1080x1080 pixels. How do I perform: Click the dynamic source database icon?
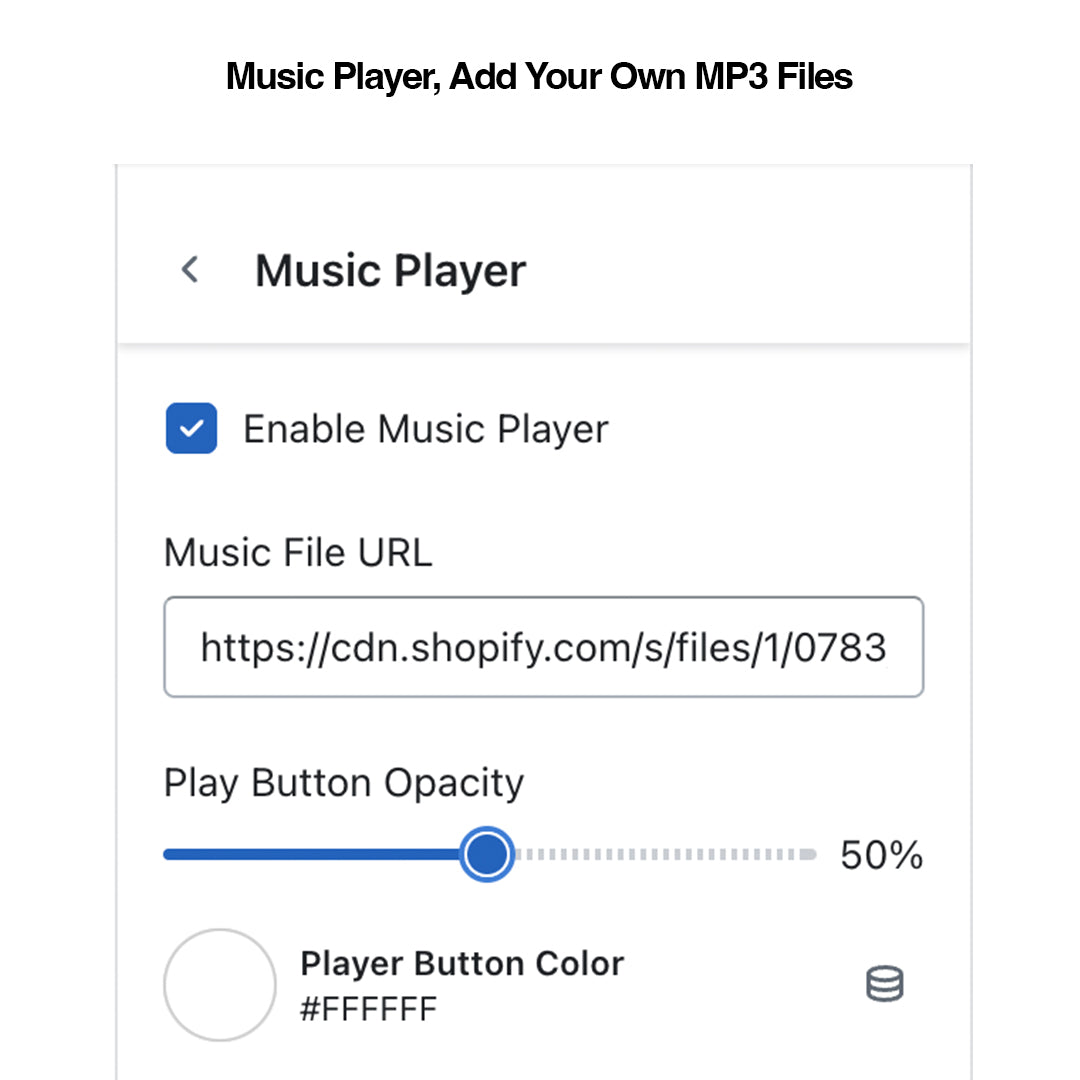[x=884, y=984]
